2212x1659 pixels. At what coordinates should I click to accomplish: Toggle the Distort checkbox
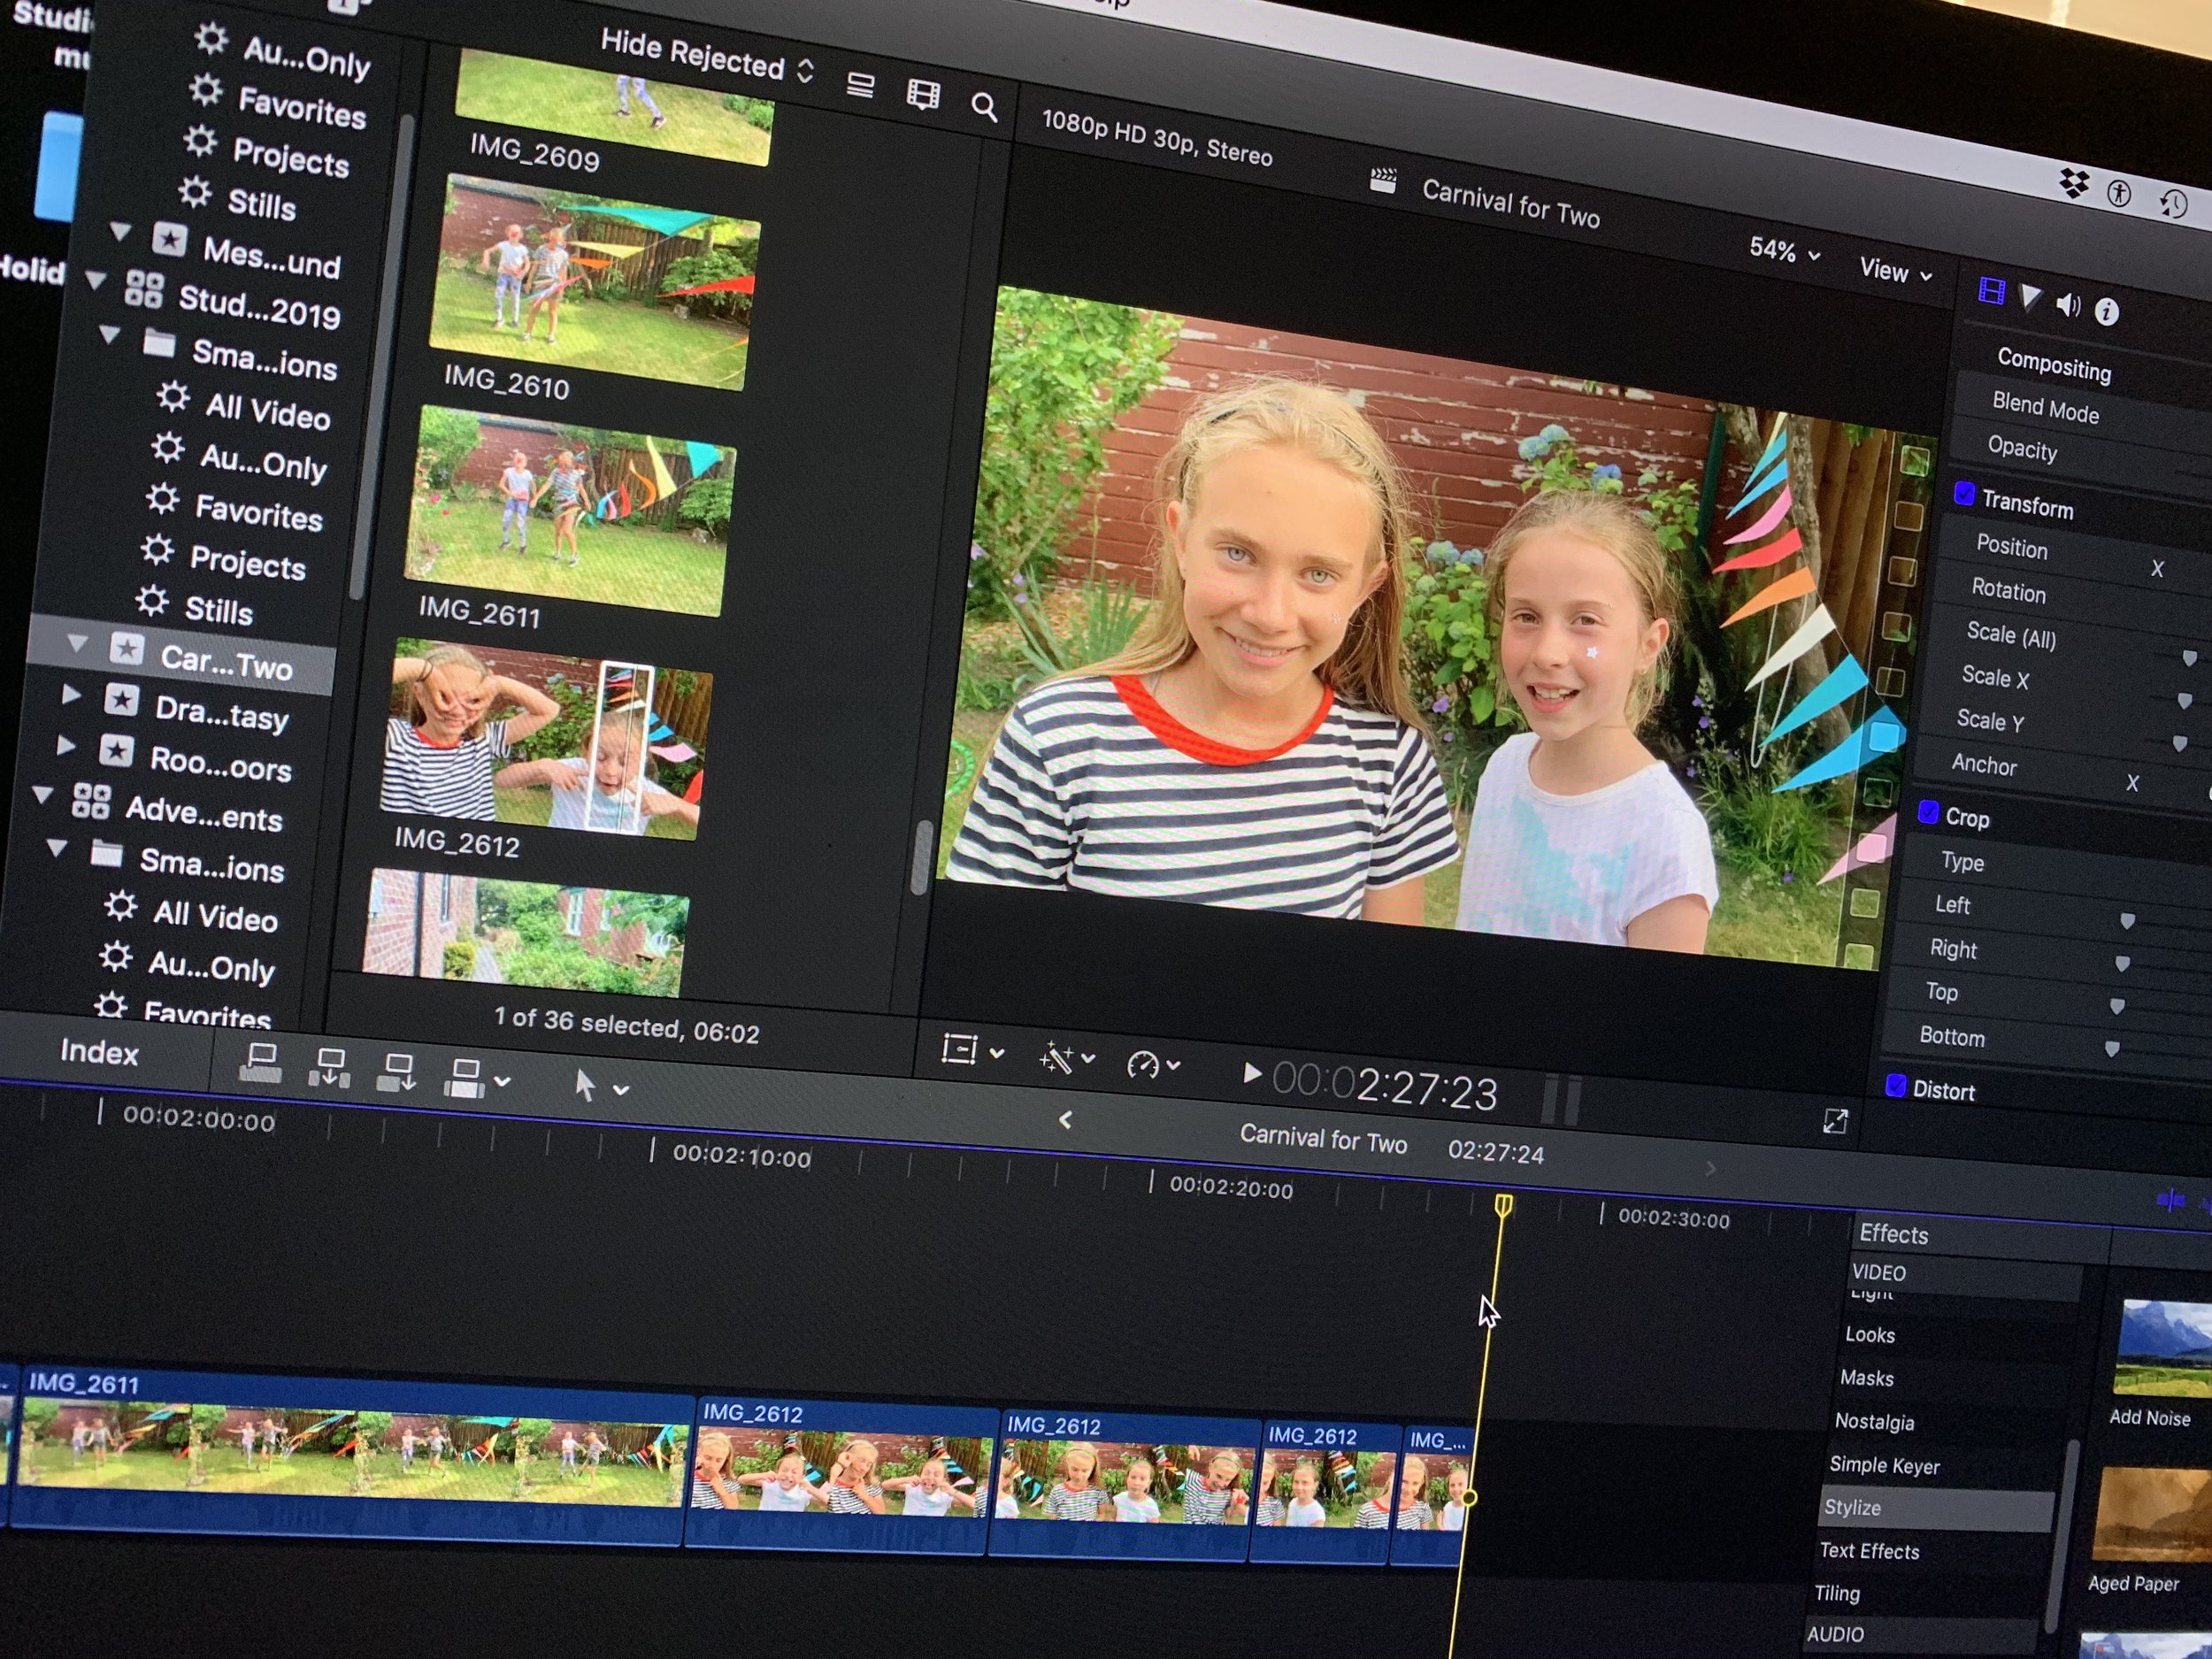tap(1895, 1086)
